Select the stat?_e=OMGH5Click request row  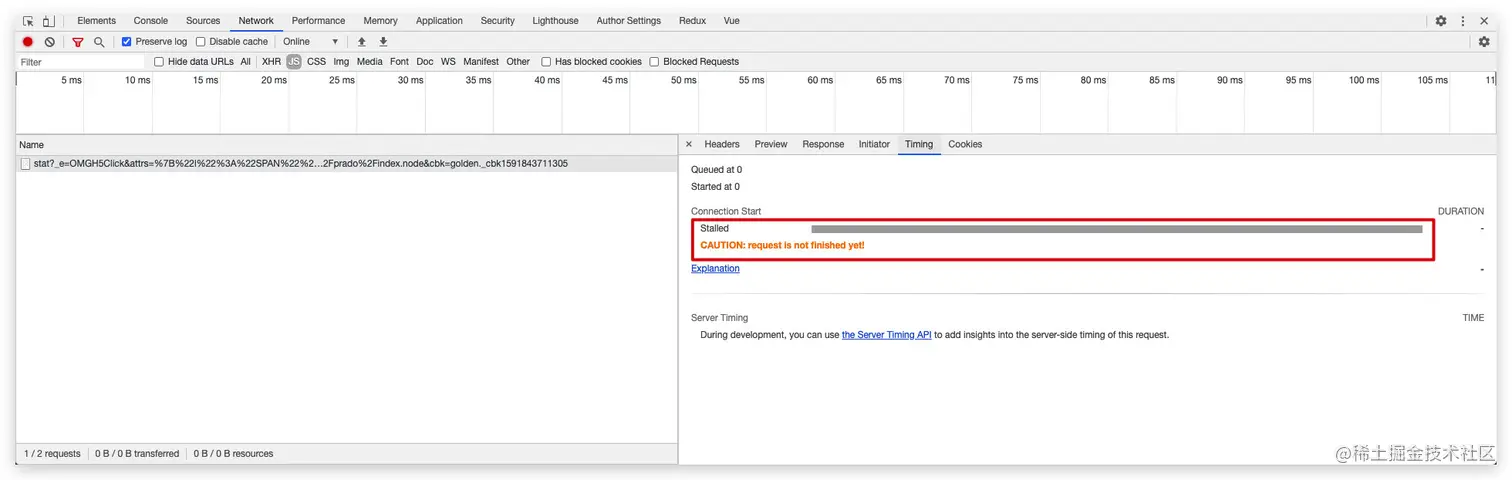pos(346,164)
